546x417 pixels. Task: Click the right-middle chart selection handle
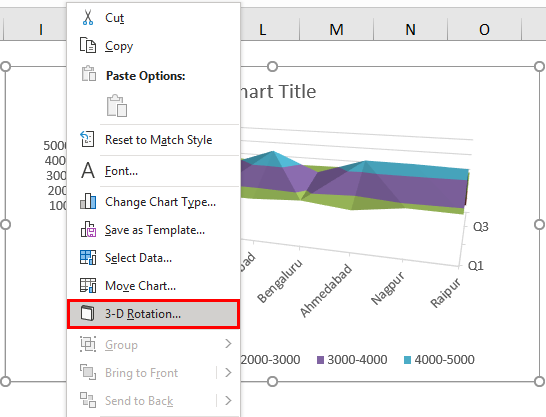tap(539, 225)
